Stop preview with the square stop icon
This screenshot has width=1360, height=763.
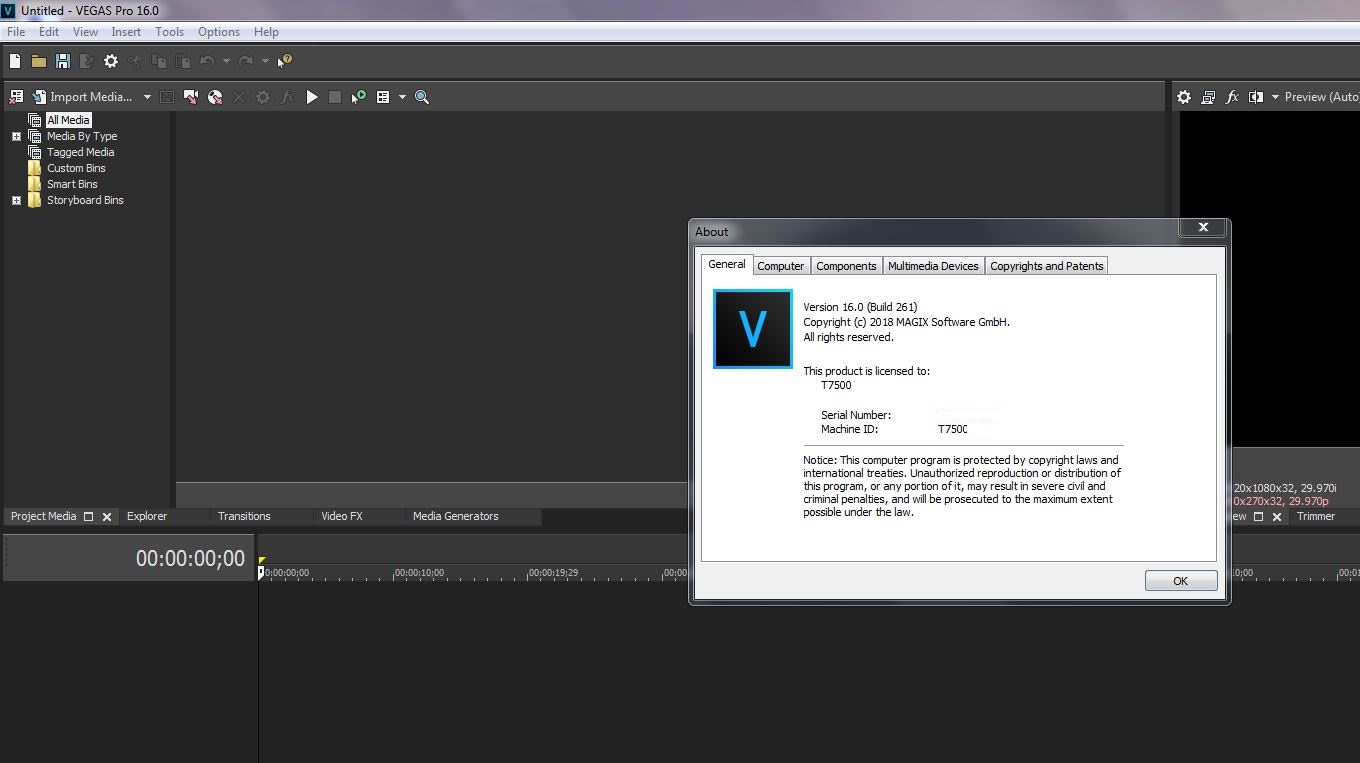click(335, 97)
